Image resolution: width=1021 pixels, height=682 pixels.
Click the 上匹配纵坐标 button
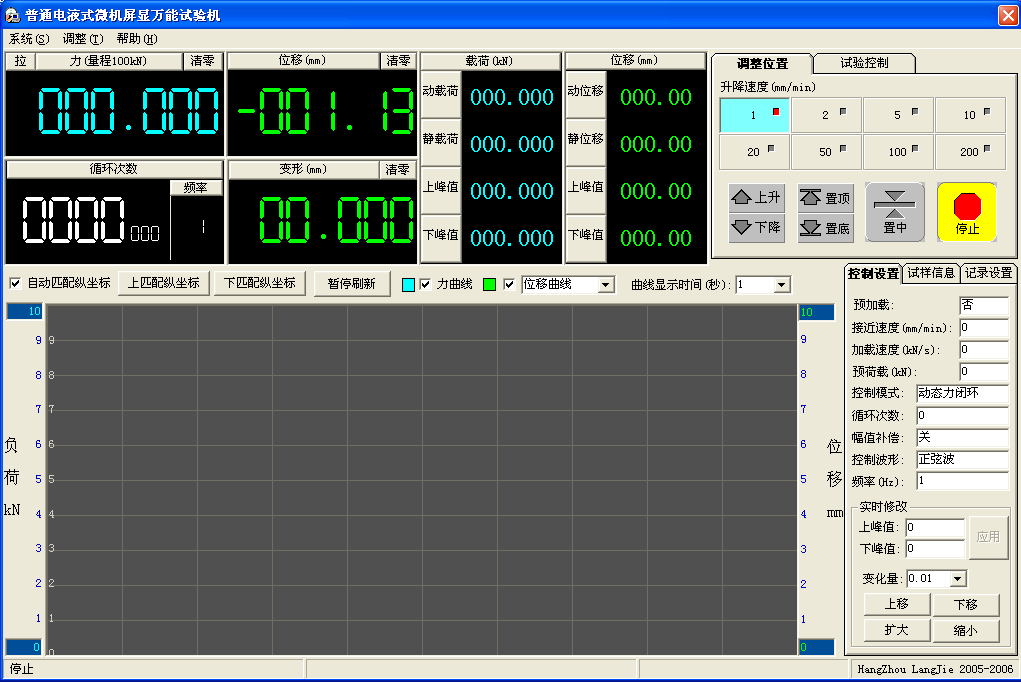pyautogui.click(x=163, y=283)
